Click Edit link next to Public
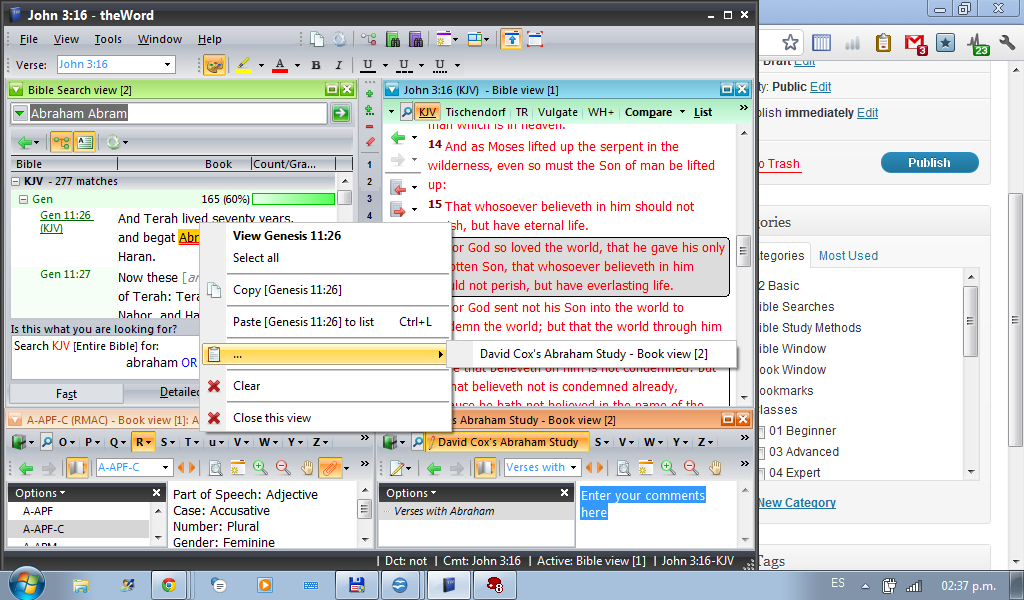Screen dimensions: 1024x600 (820, 87)
